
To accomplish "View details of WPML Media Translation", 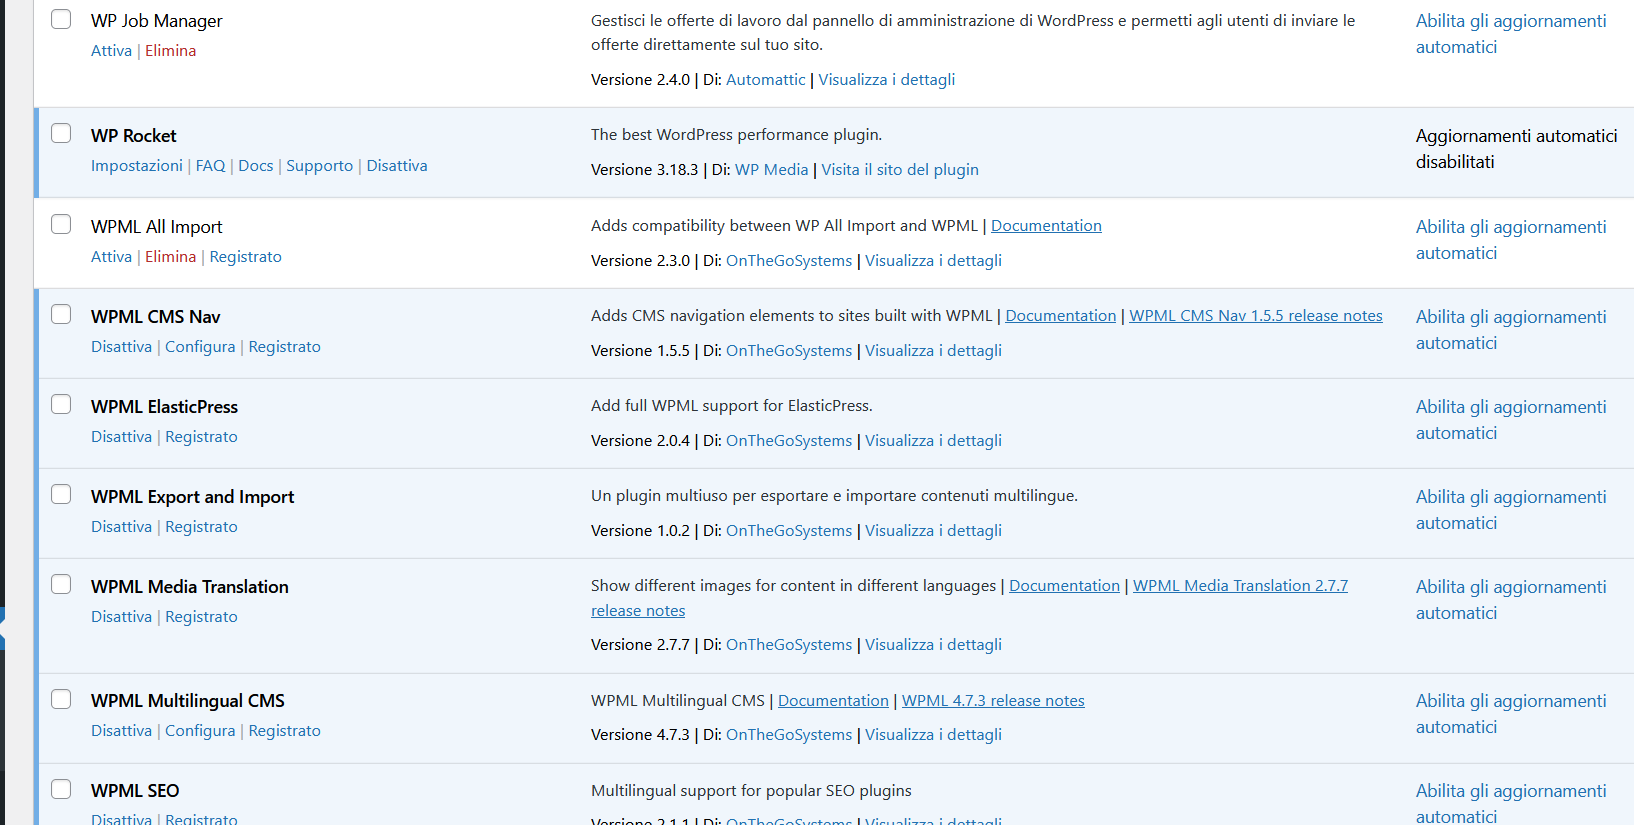I will pyautogui.click(x=933, y=645).
